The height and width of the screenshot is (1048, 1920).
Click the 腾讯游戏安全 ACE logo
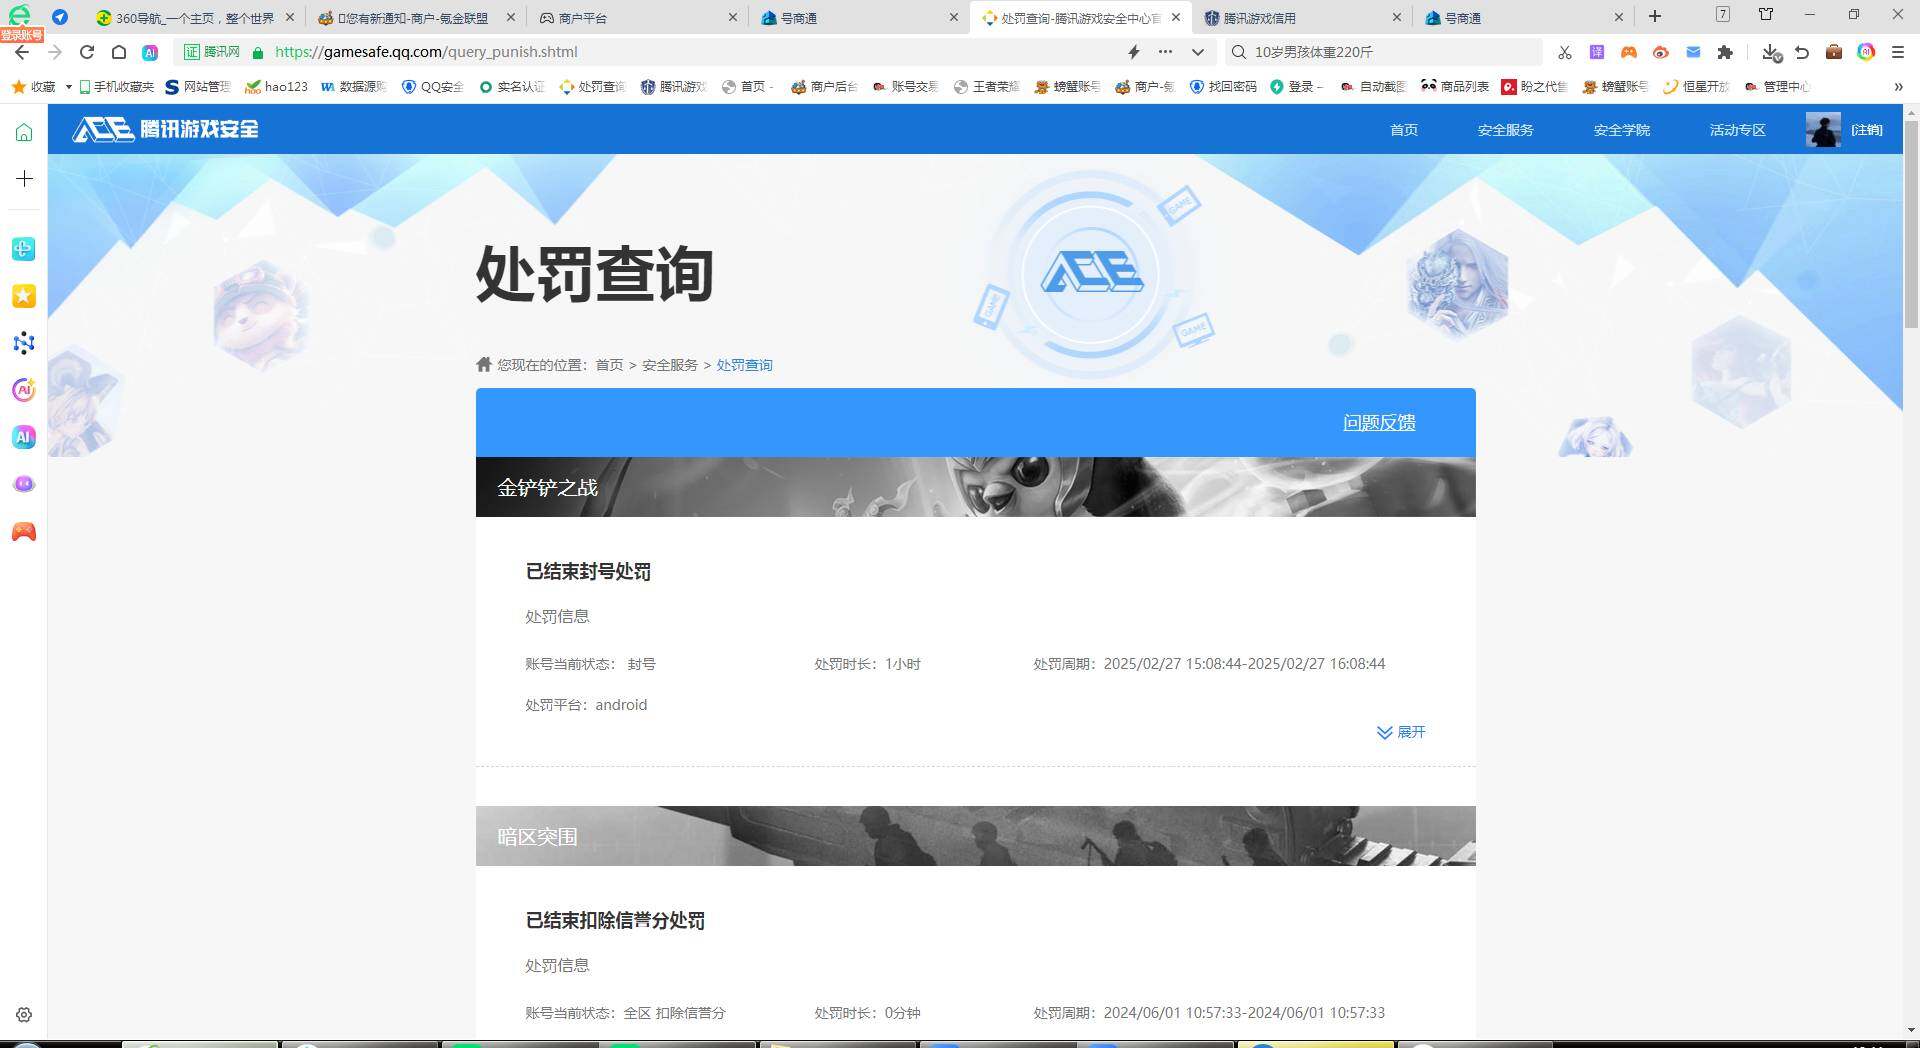tap(165, 129)
